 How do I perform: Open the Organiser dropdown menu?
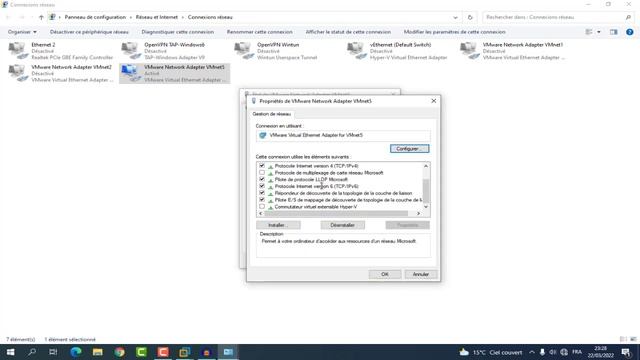(22, 32)
